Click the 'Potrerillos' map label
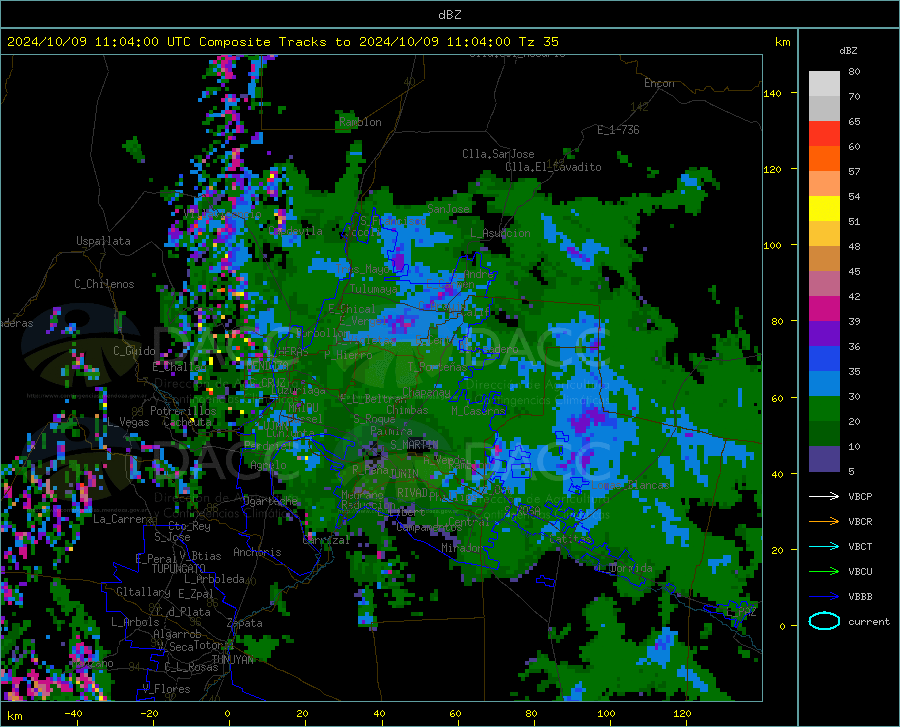The height and width of the screenshot is (727, 900). [183, 411]
